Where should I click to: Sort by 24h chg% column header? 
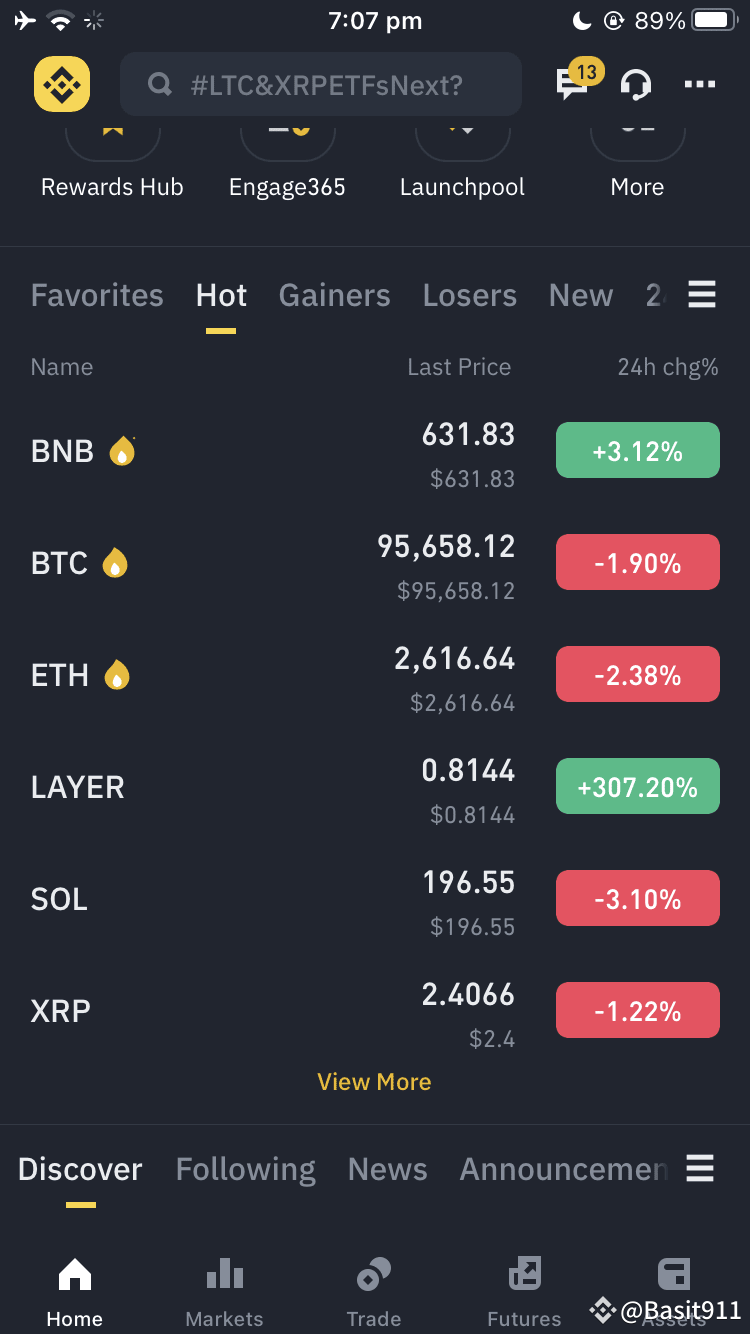668,367
